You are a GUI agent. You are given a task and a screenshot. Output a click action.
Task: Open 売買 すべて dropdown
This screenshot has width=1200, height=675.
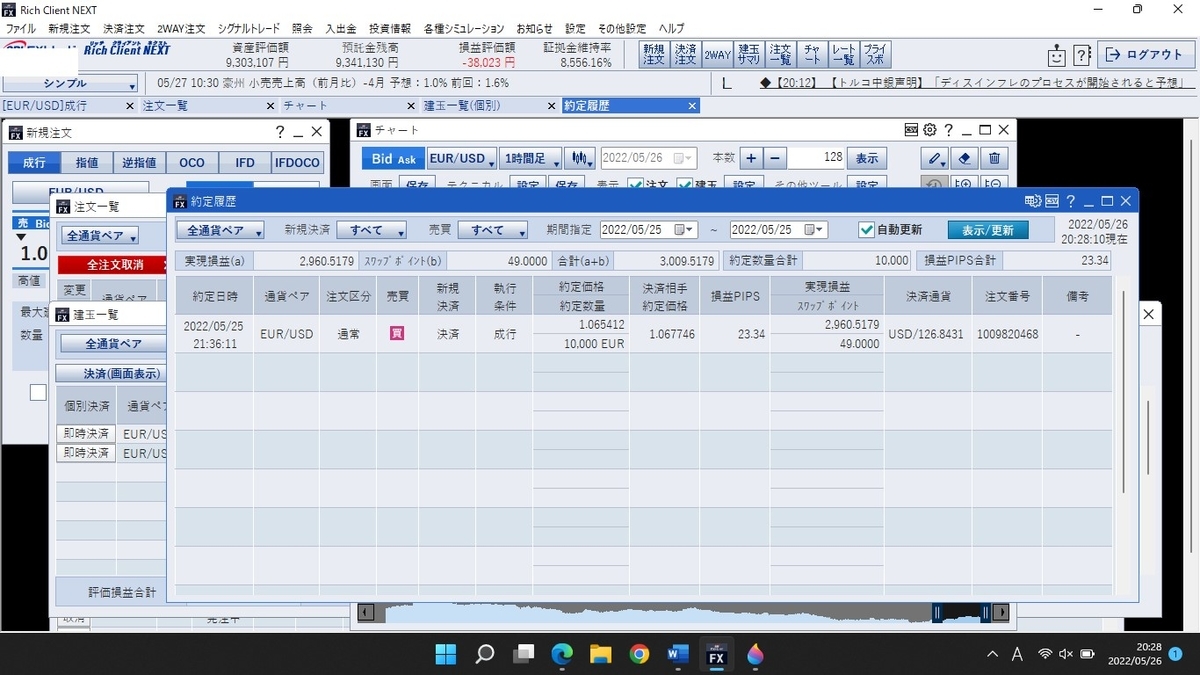tap(493, 230)
